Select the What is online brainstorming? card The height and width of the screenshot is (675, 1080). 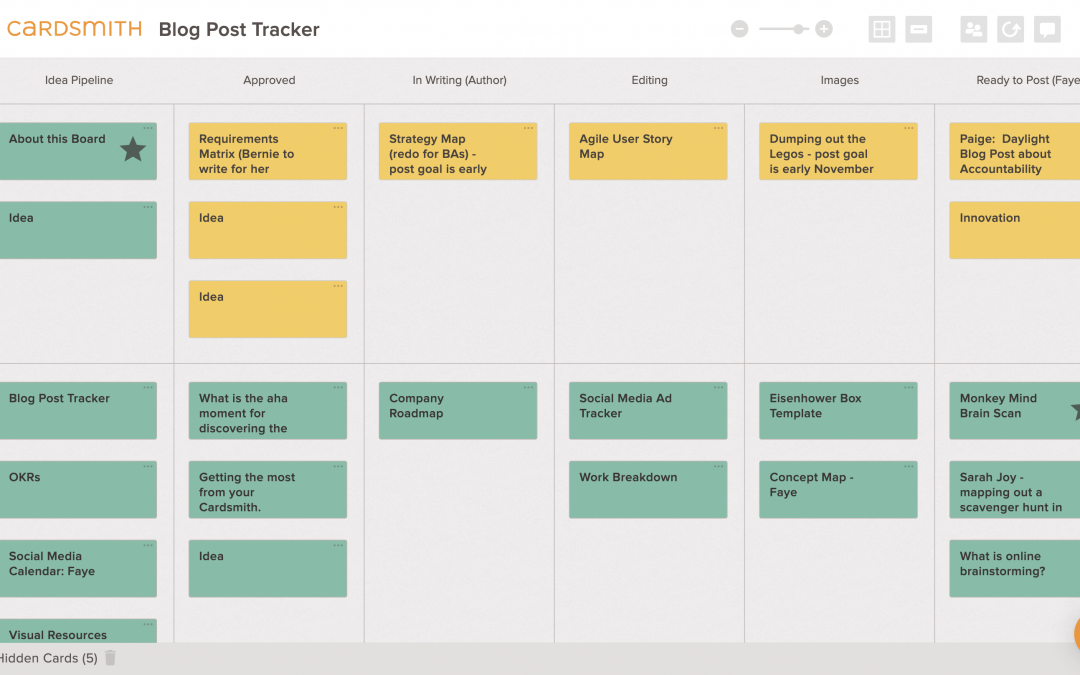pos(1015,568)
